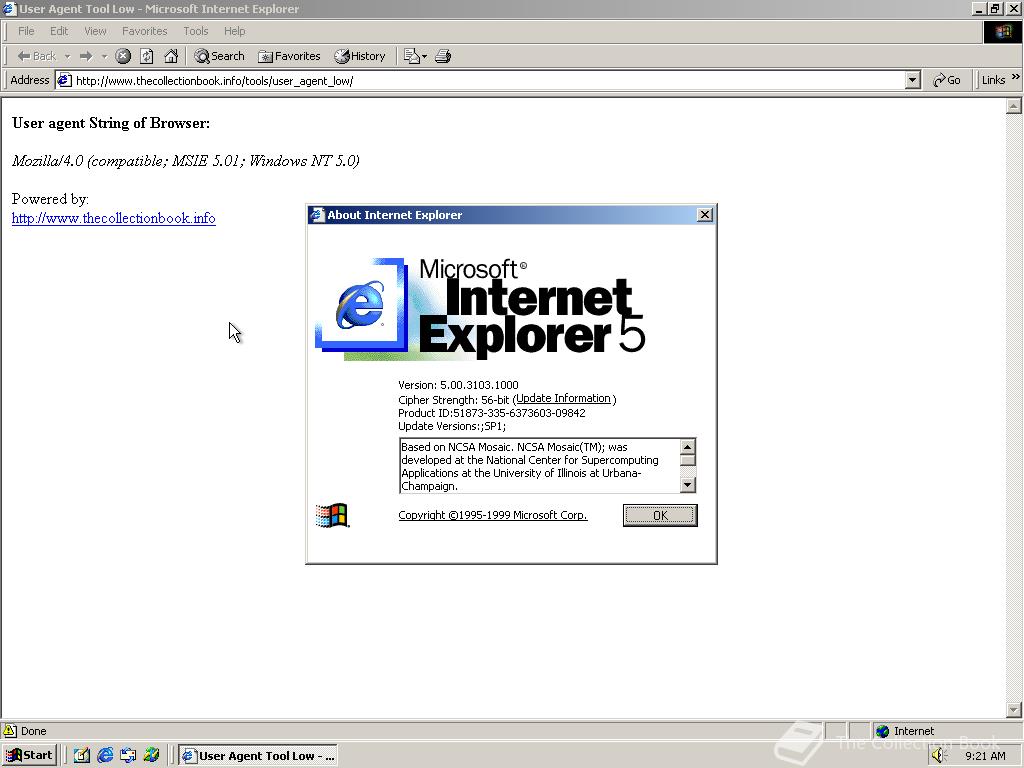
Task: Click the Windows flag logo in About dialog
Action: coord(332,515)
